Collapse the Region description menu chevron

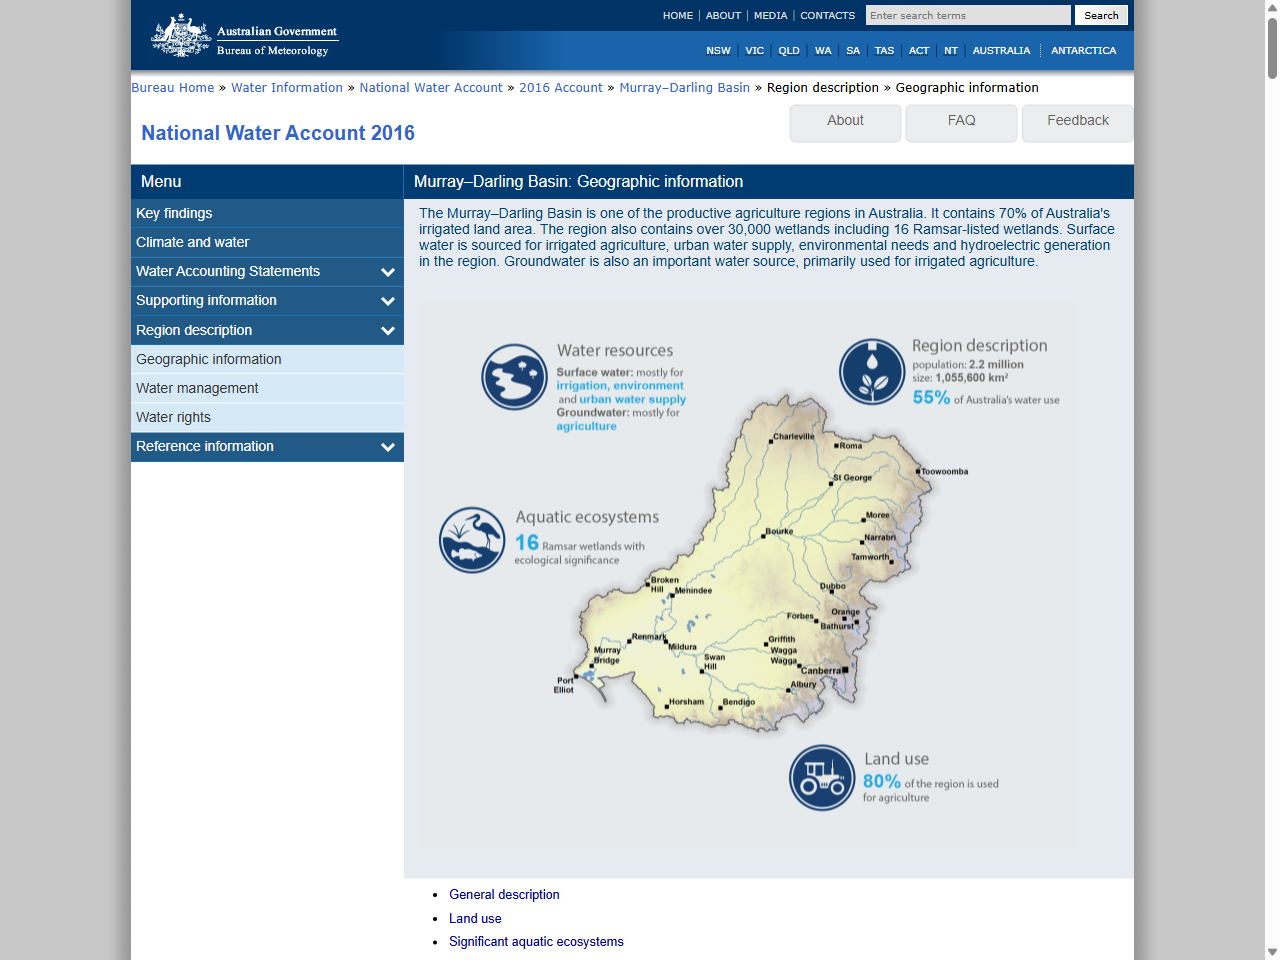(388, 331)
